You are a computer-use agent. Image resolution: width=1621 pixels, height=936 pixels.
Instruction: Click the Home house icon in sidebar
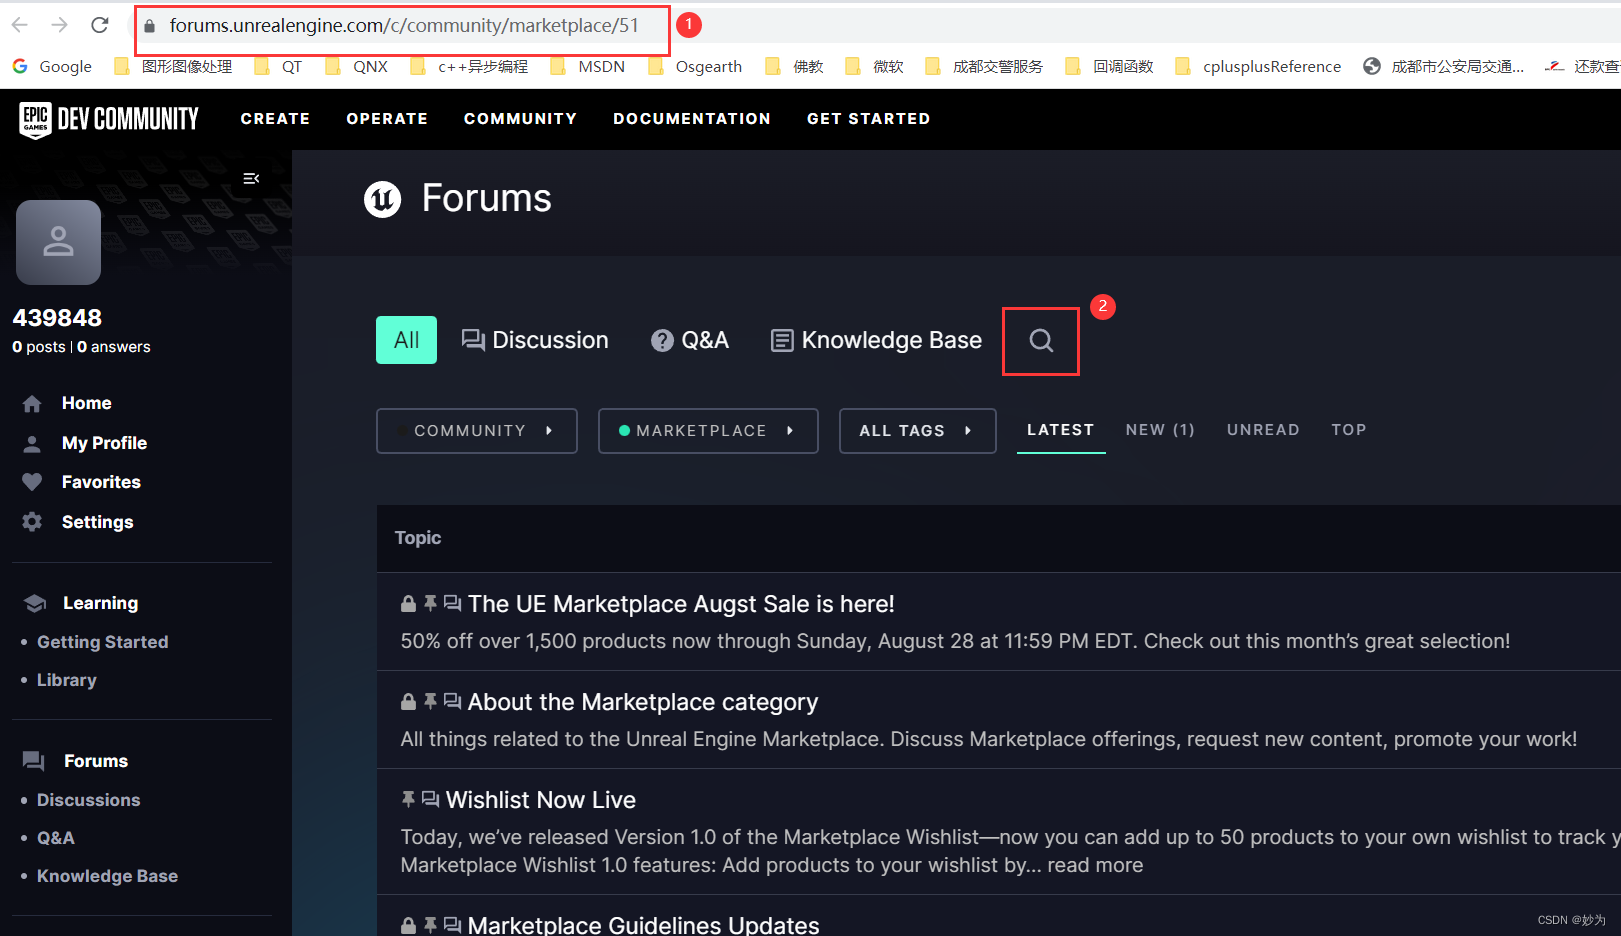click(32, 404)
